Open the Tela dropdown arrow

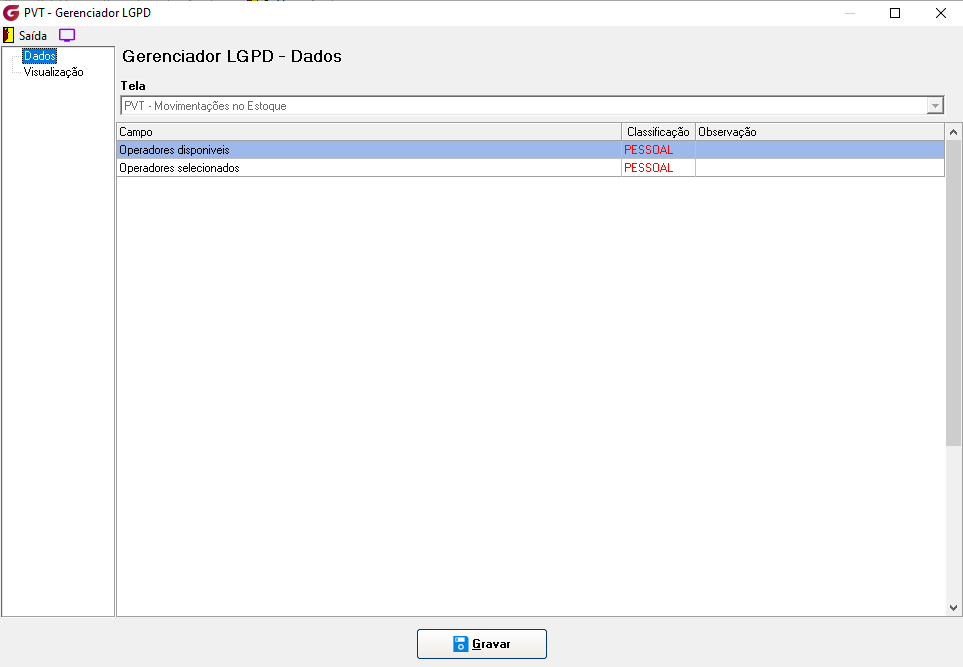click(935, 106)
